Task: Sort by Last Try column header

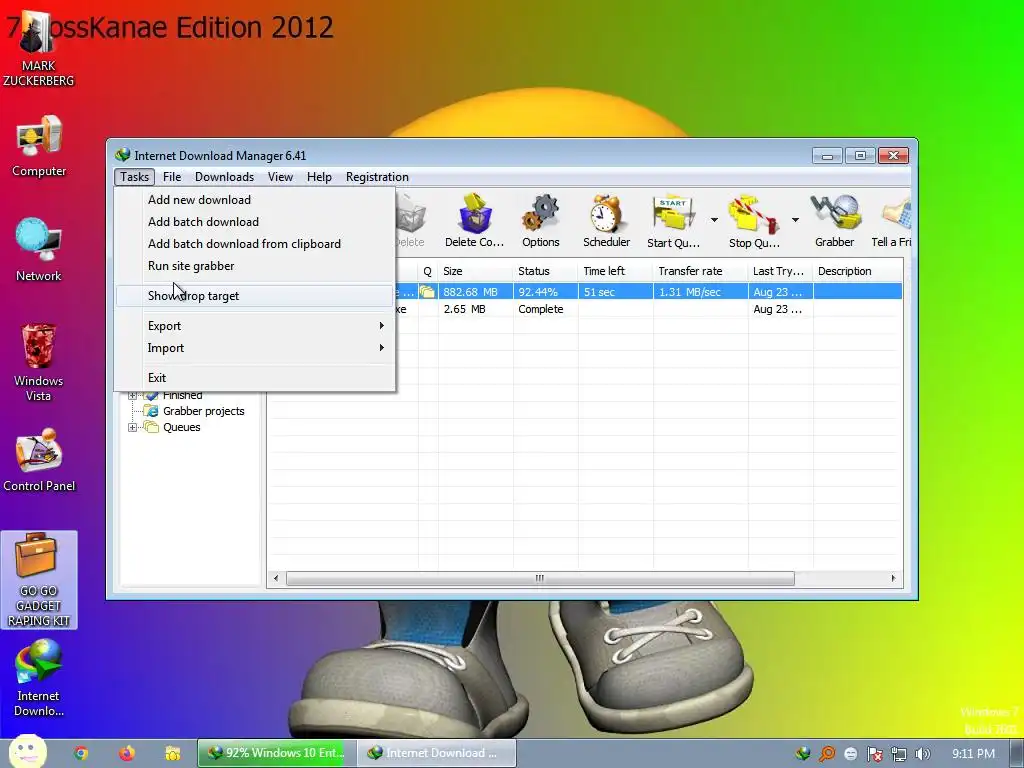Action: point(780,271)
